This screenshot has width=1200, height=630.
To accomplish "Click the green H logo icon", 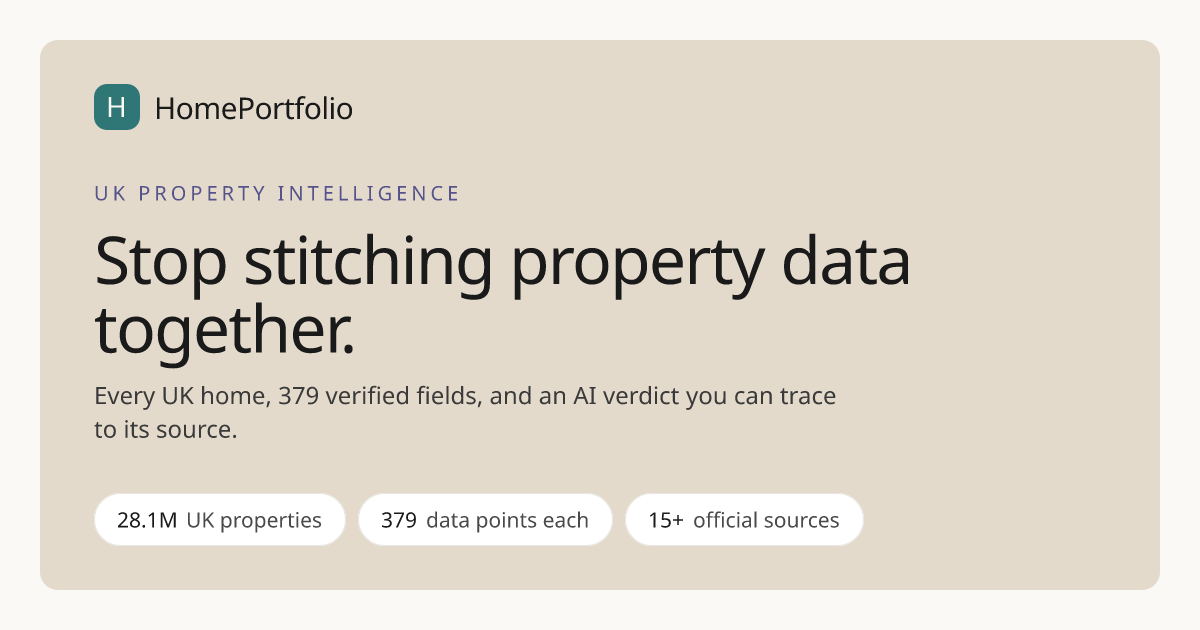I will click(x=117, y=107).
